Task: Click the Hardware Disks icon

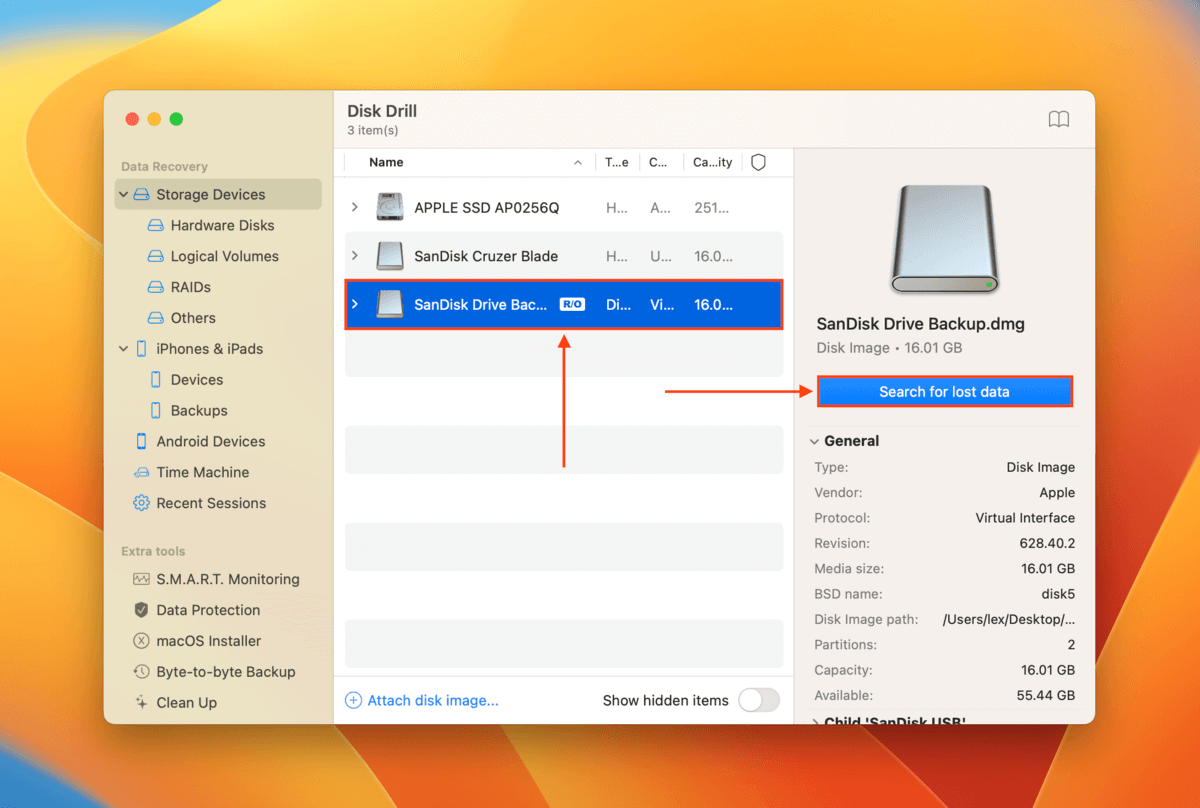Action: [155, 226]
